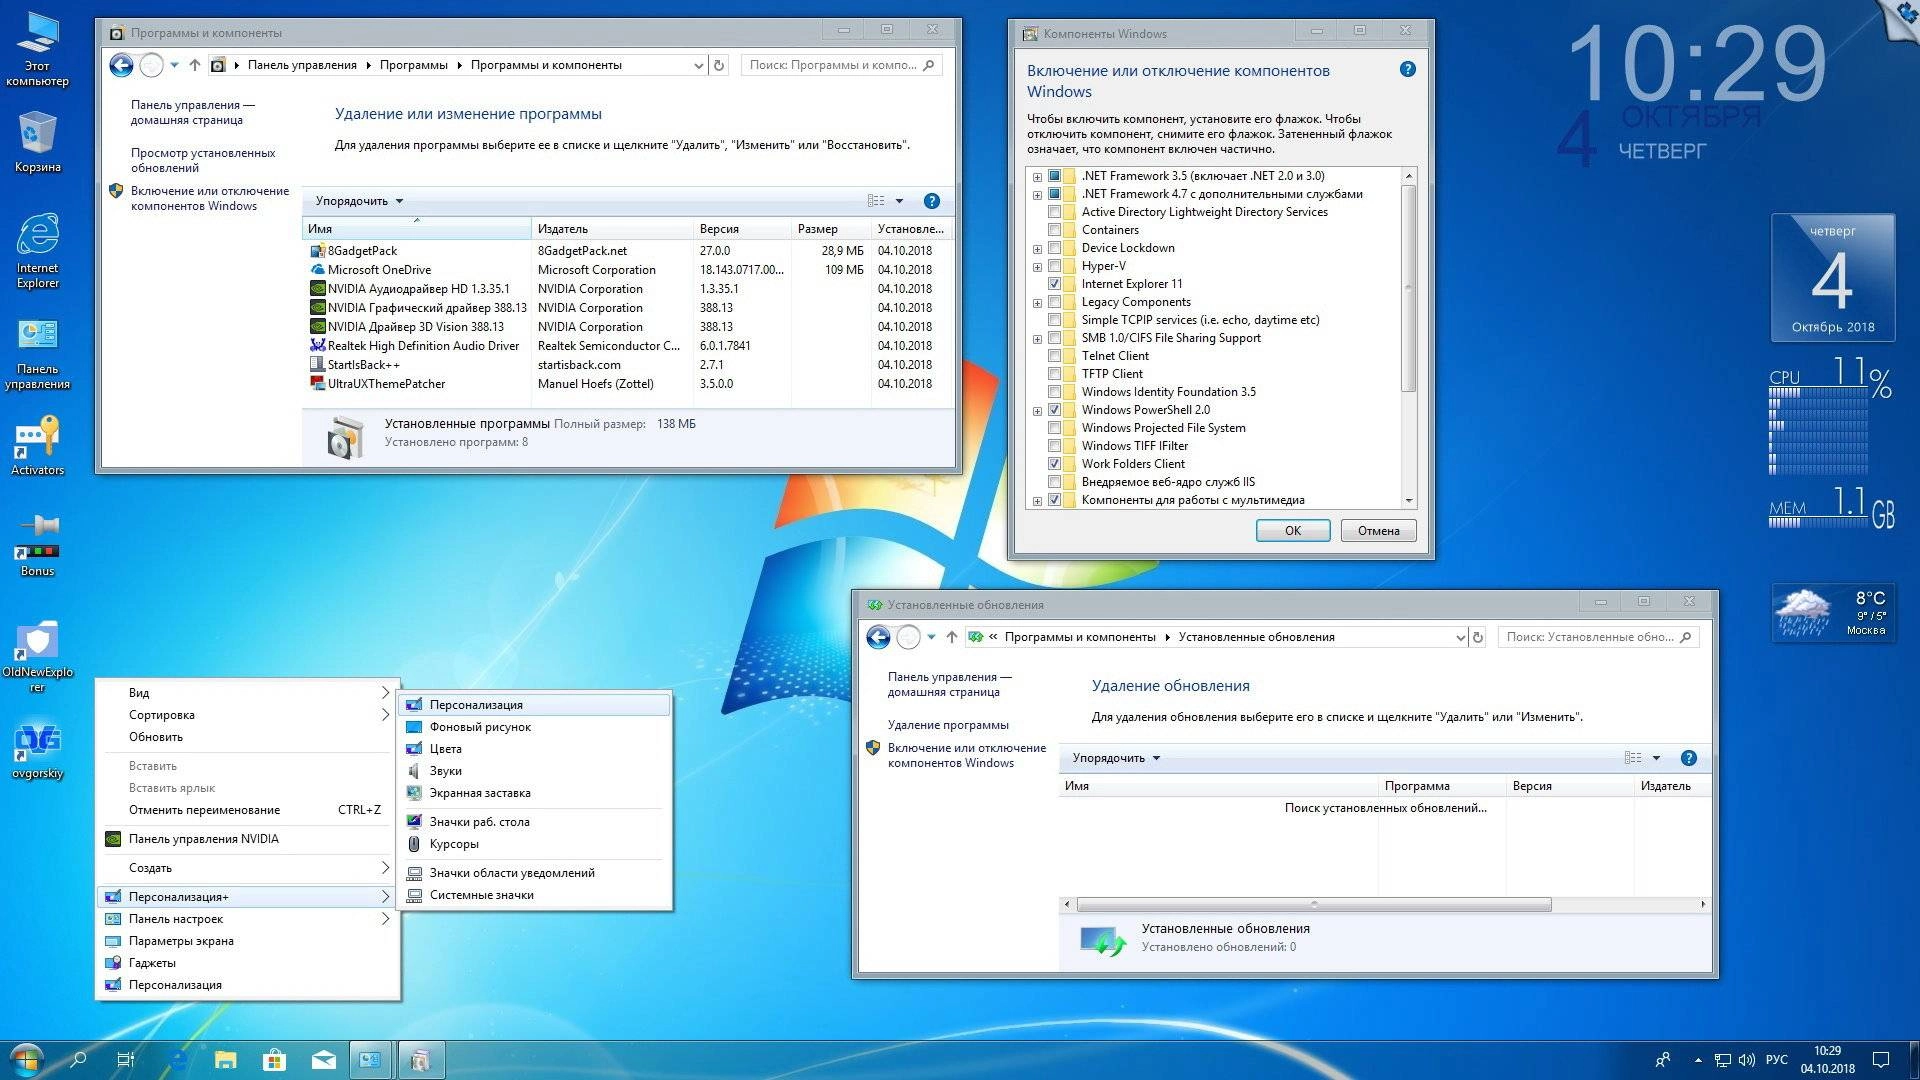Click the weather gadget cloud icon
Screen dimensions: 1920x1080
click(x=1803, y=613)
